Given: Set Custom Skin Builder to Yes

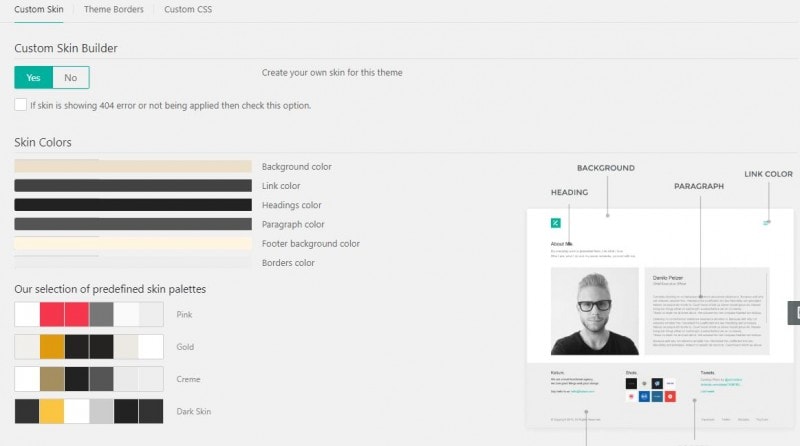Looking at the screenshot, I should (33, 78).
